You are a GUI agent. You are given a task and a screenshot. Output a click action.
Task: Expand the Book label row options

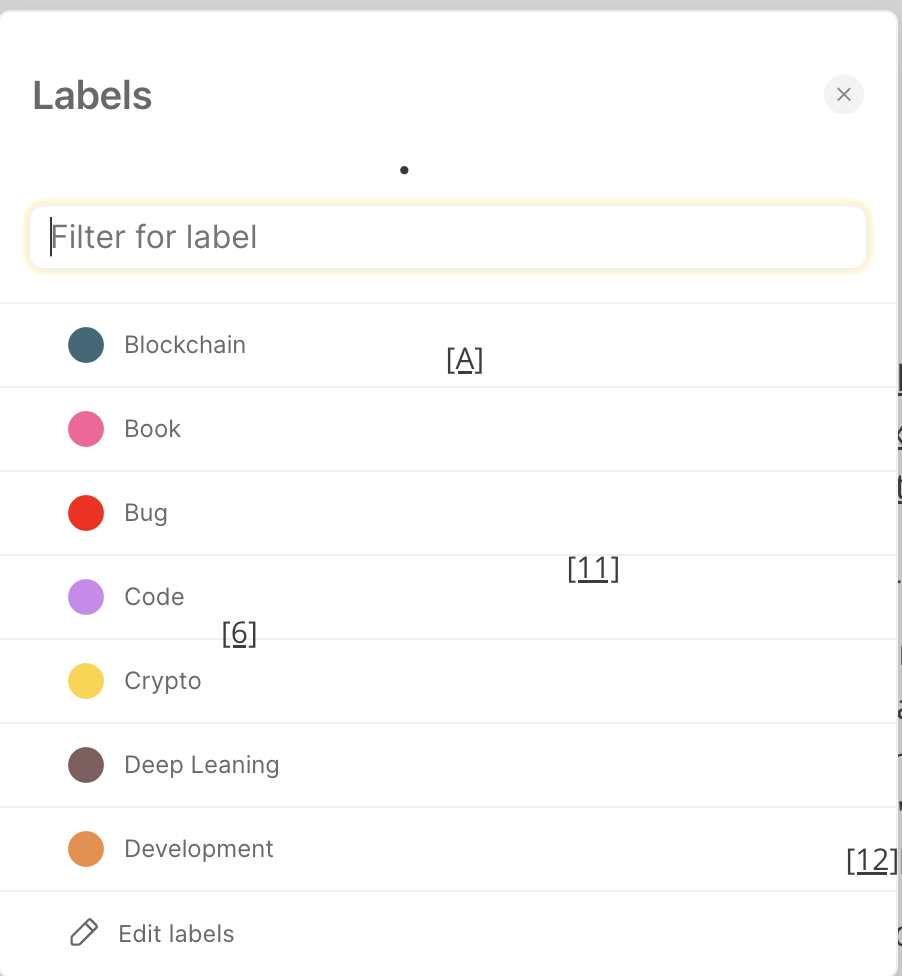click(x=152, y=428)
